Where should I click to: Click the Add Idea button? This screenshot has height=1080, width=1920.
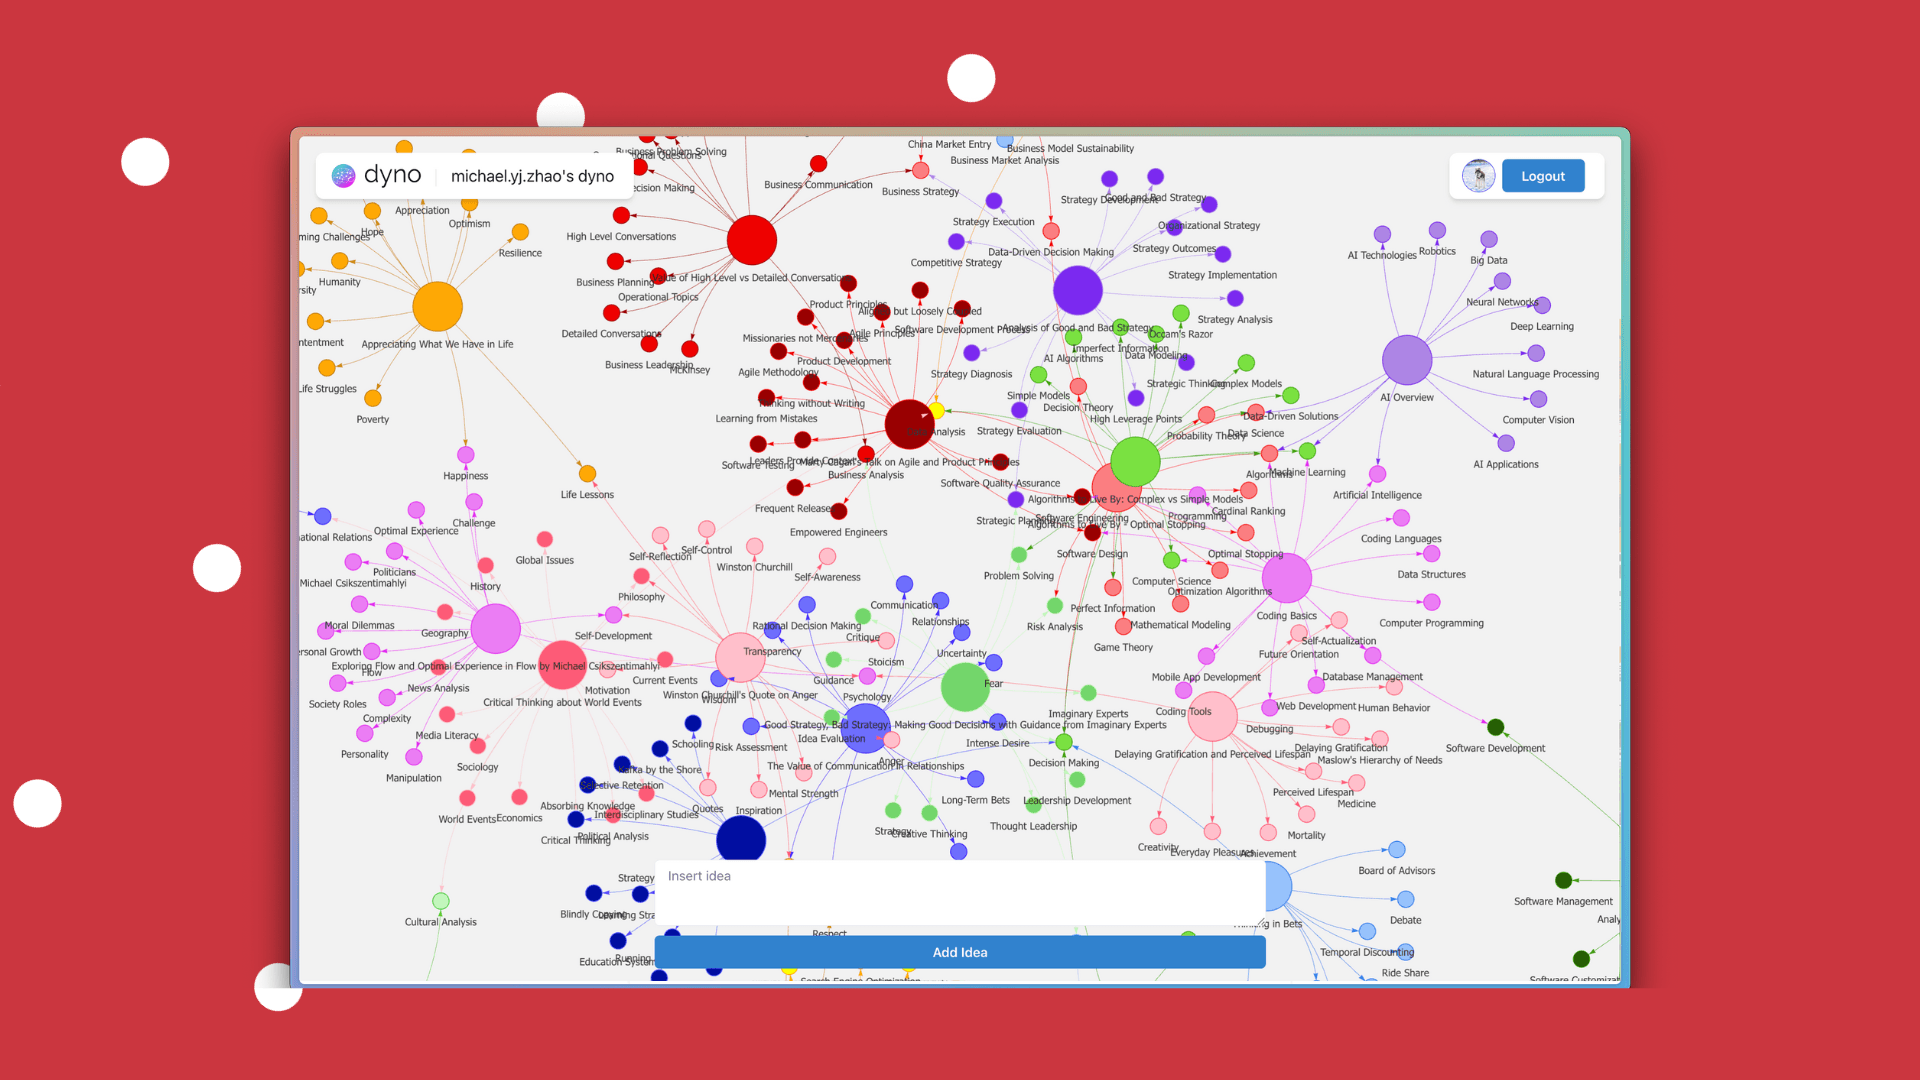960,951
